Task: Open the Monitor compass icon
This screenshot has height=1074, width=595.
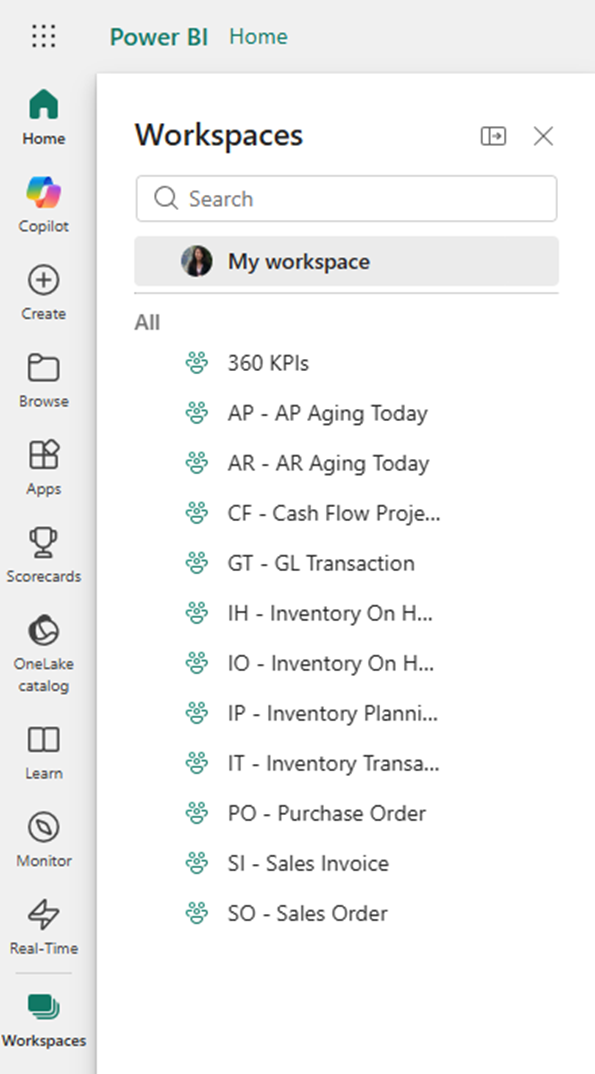Action: click(x=44, y=827)
